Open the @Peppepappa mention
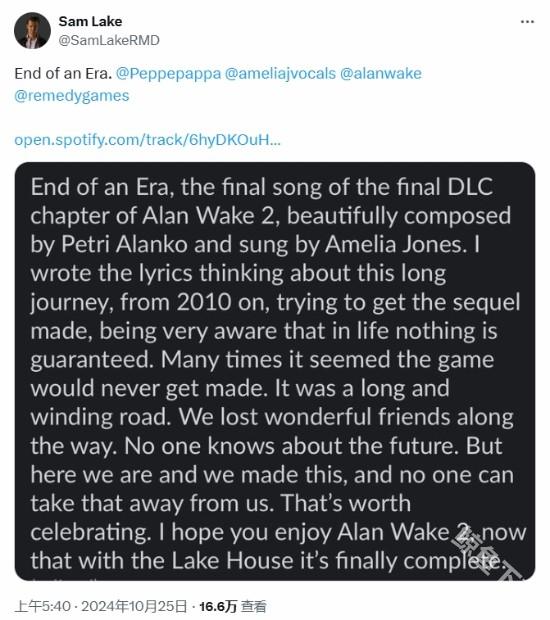This screenshot has height=620, width=550. click(x=168, y=74)
